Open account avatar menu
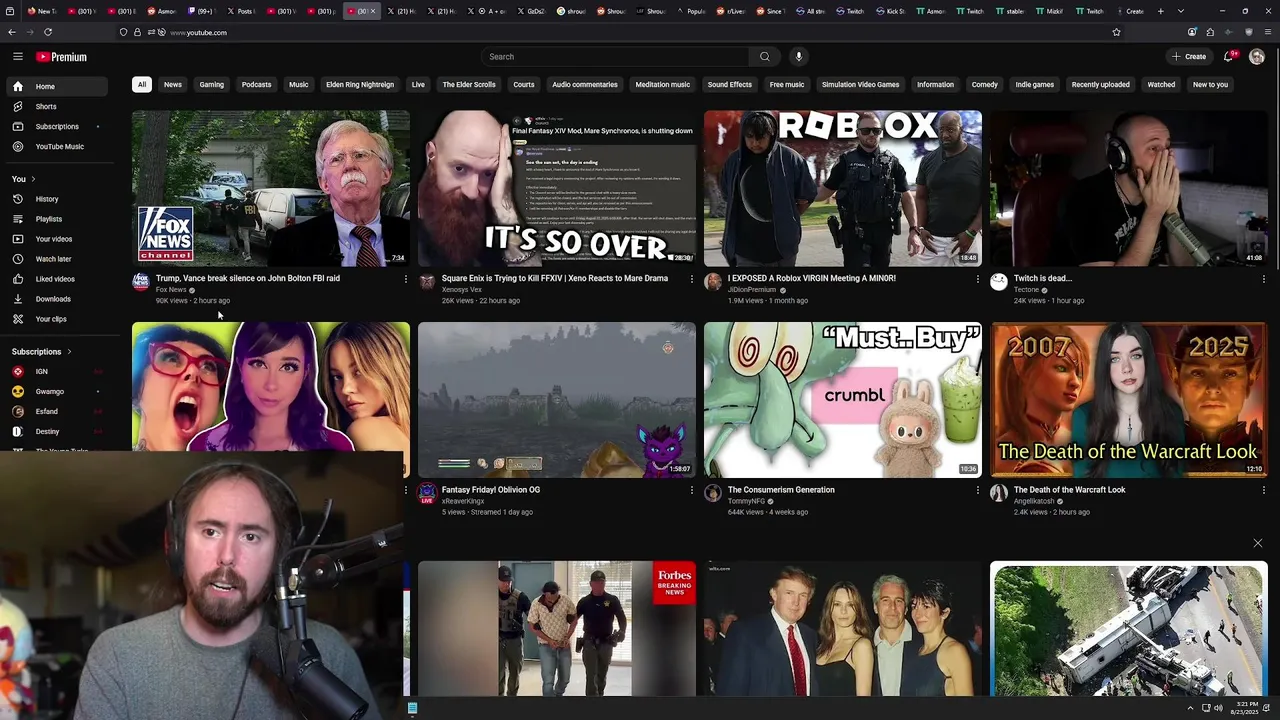This screenshot has width=1280, height=720. pyautogui.click(x=1257, y=57)
